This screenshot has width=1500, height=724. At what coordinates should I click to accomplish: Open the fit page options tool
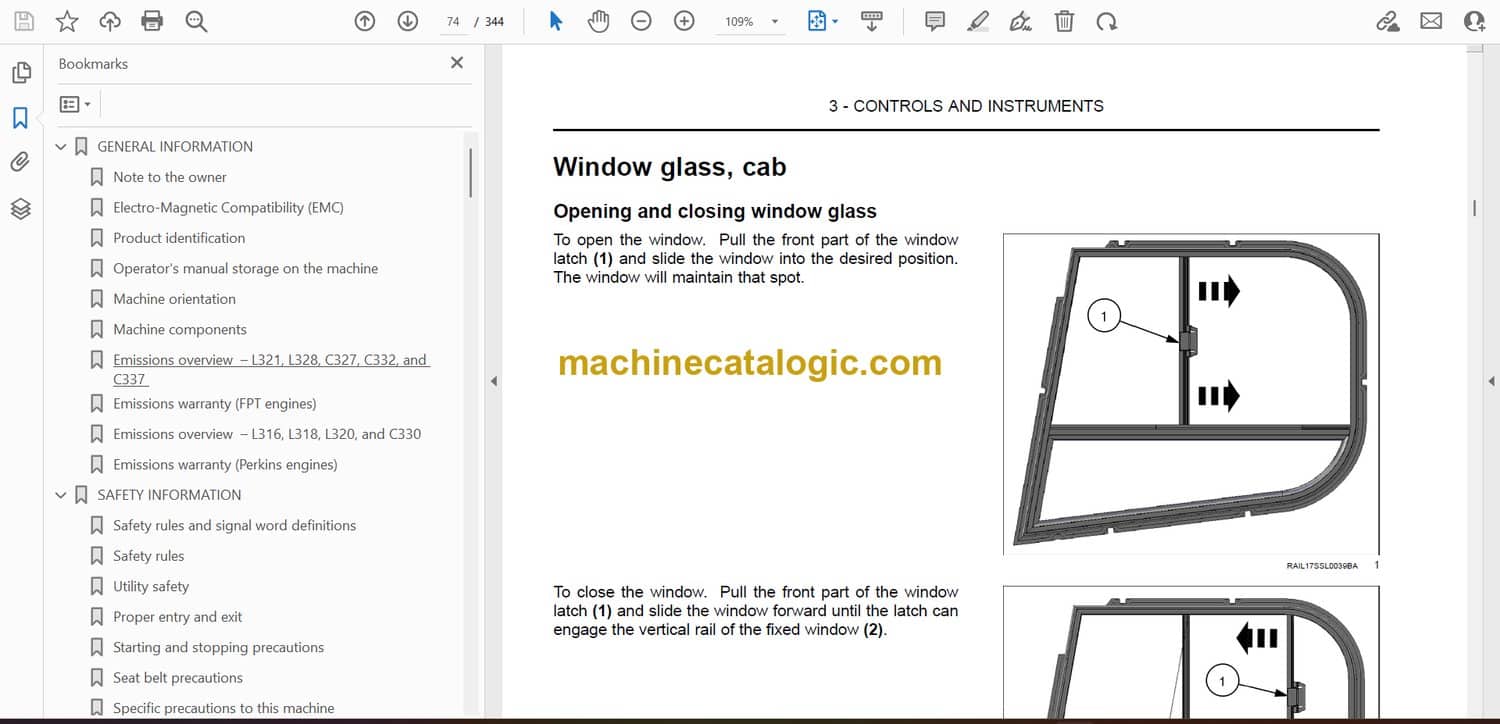[x=822, y=21]
